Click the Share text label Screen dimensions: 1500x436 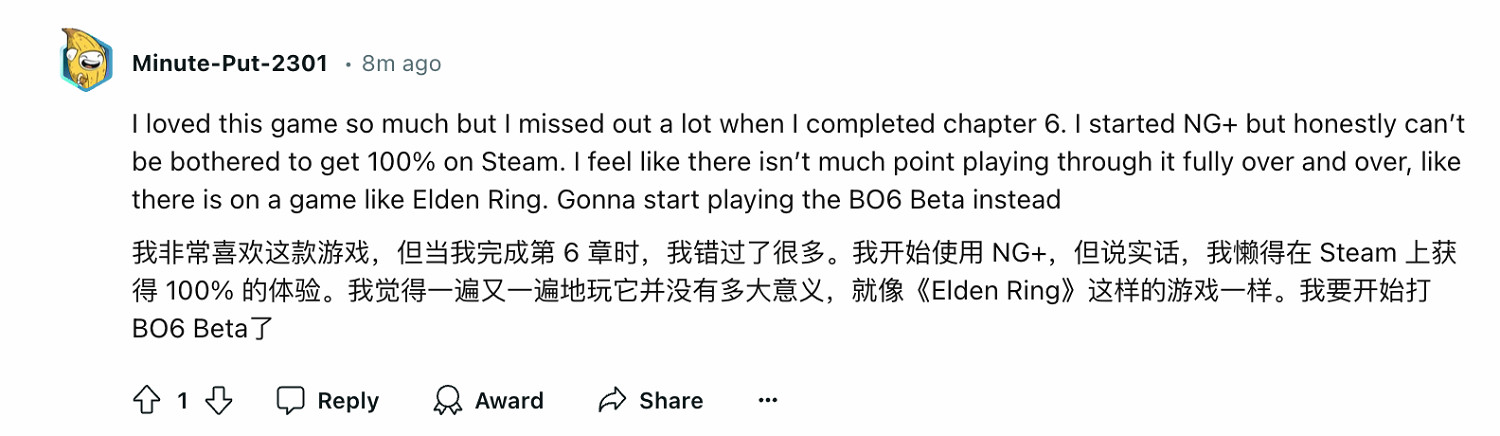click(x=671, y=401)
